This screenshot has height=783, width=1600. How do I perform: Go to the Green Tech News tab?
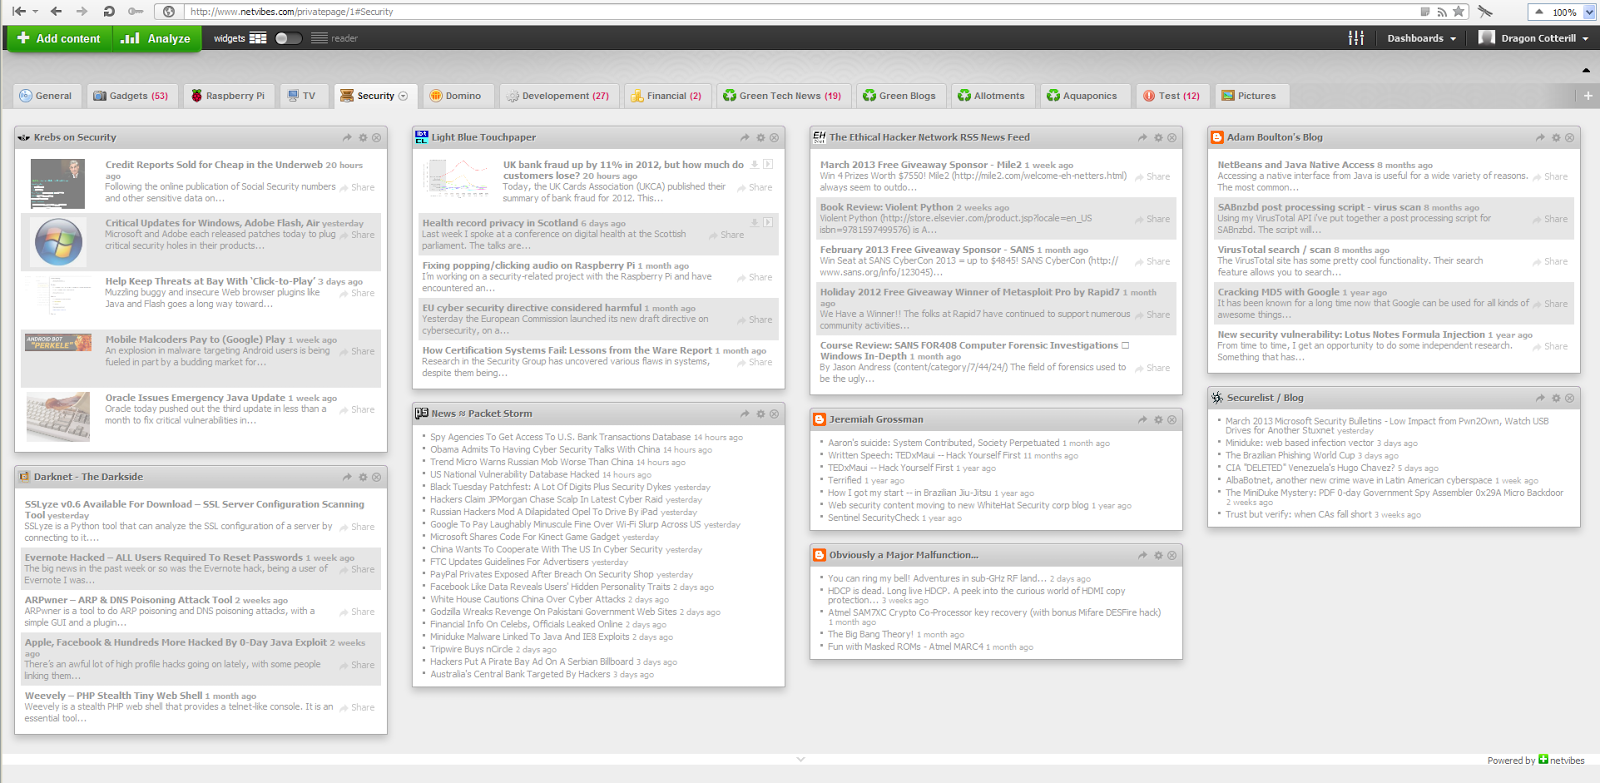pyautogui.click(x=782, y=96)
